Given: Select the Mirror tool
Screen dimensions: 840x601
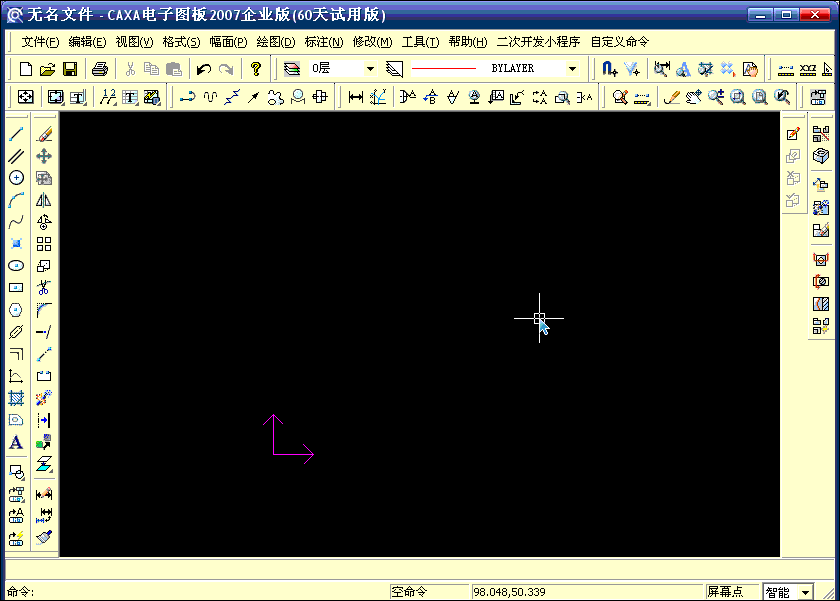Looking at the screenshot, I should [x=44, y=200].
